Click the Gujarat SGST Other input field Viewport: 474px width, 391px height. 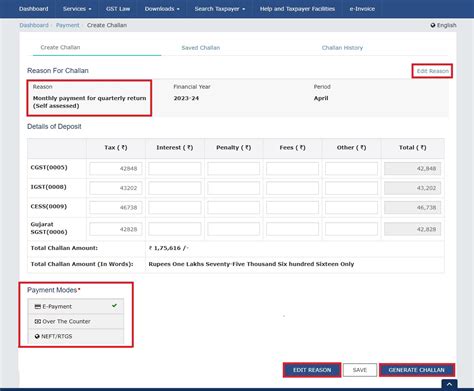click(x=351, y=229)
